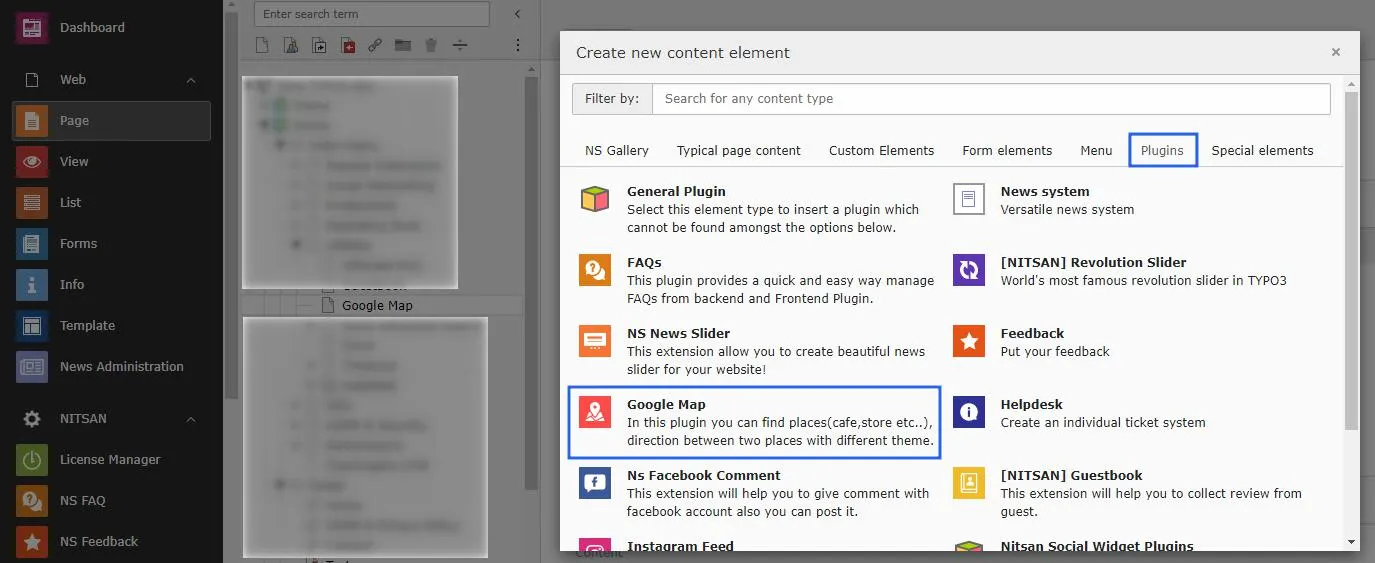
Task: Open the Page module
Action: click(111, 120)
